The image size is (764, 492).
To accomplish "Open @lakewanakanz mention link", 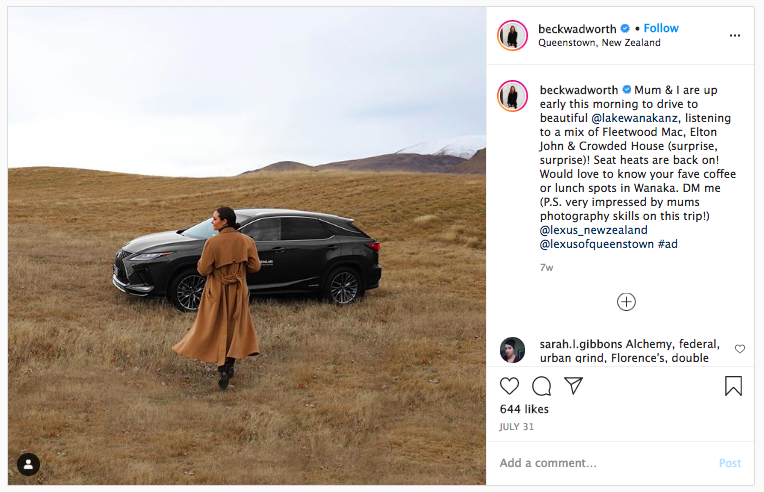I will click(634, 118).
